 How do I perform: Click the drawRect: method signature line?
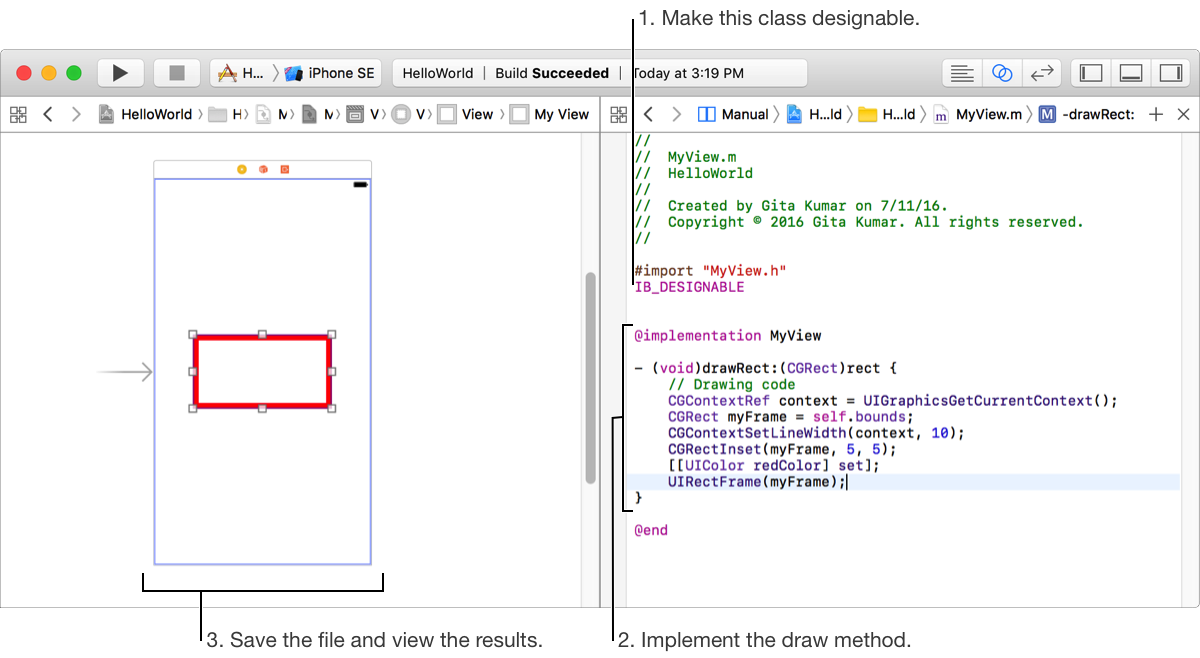[x=766, y=367]
